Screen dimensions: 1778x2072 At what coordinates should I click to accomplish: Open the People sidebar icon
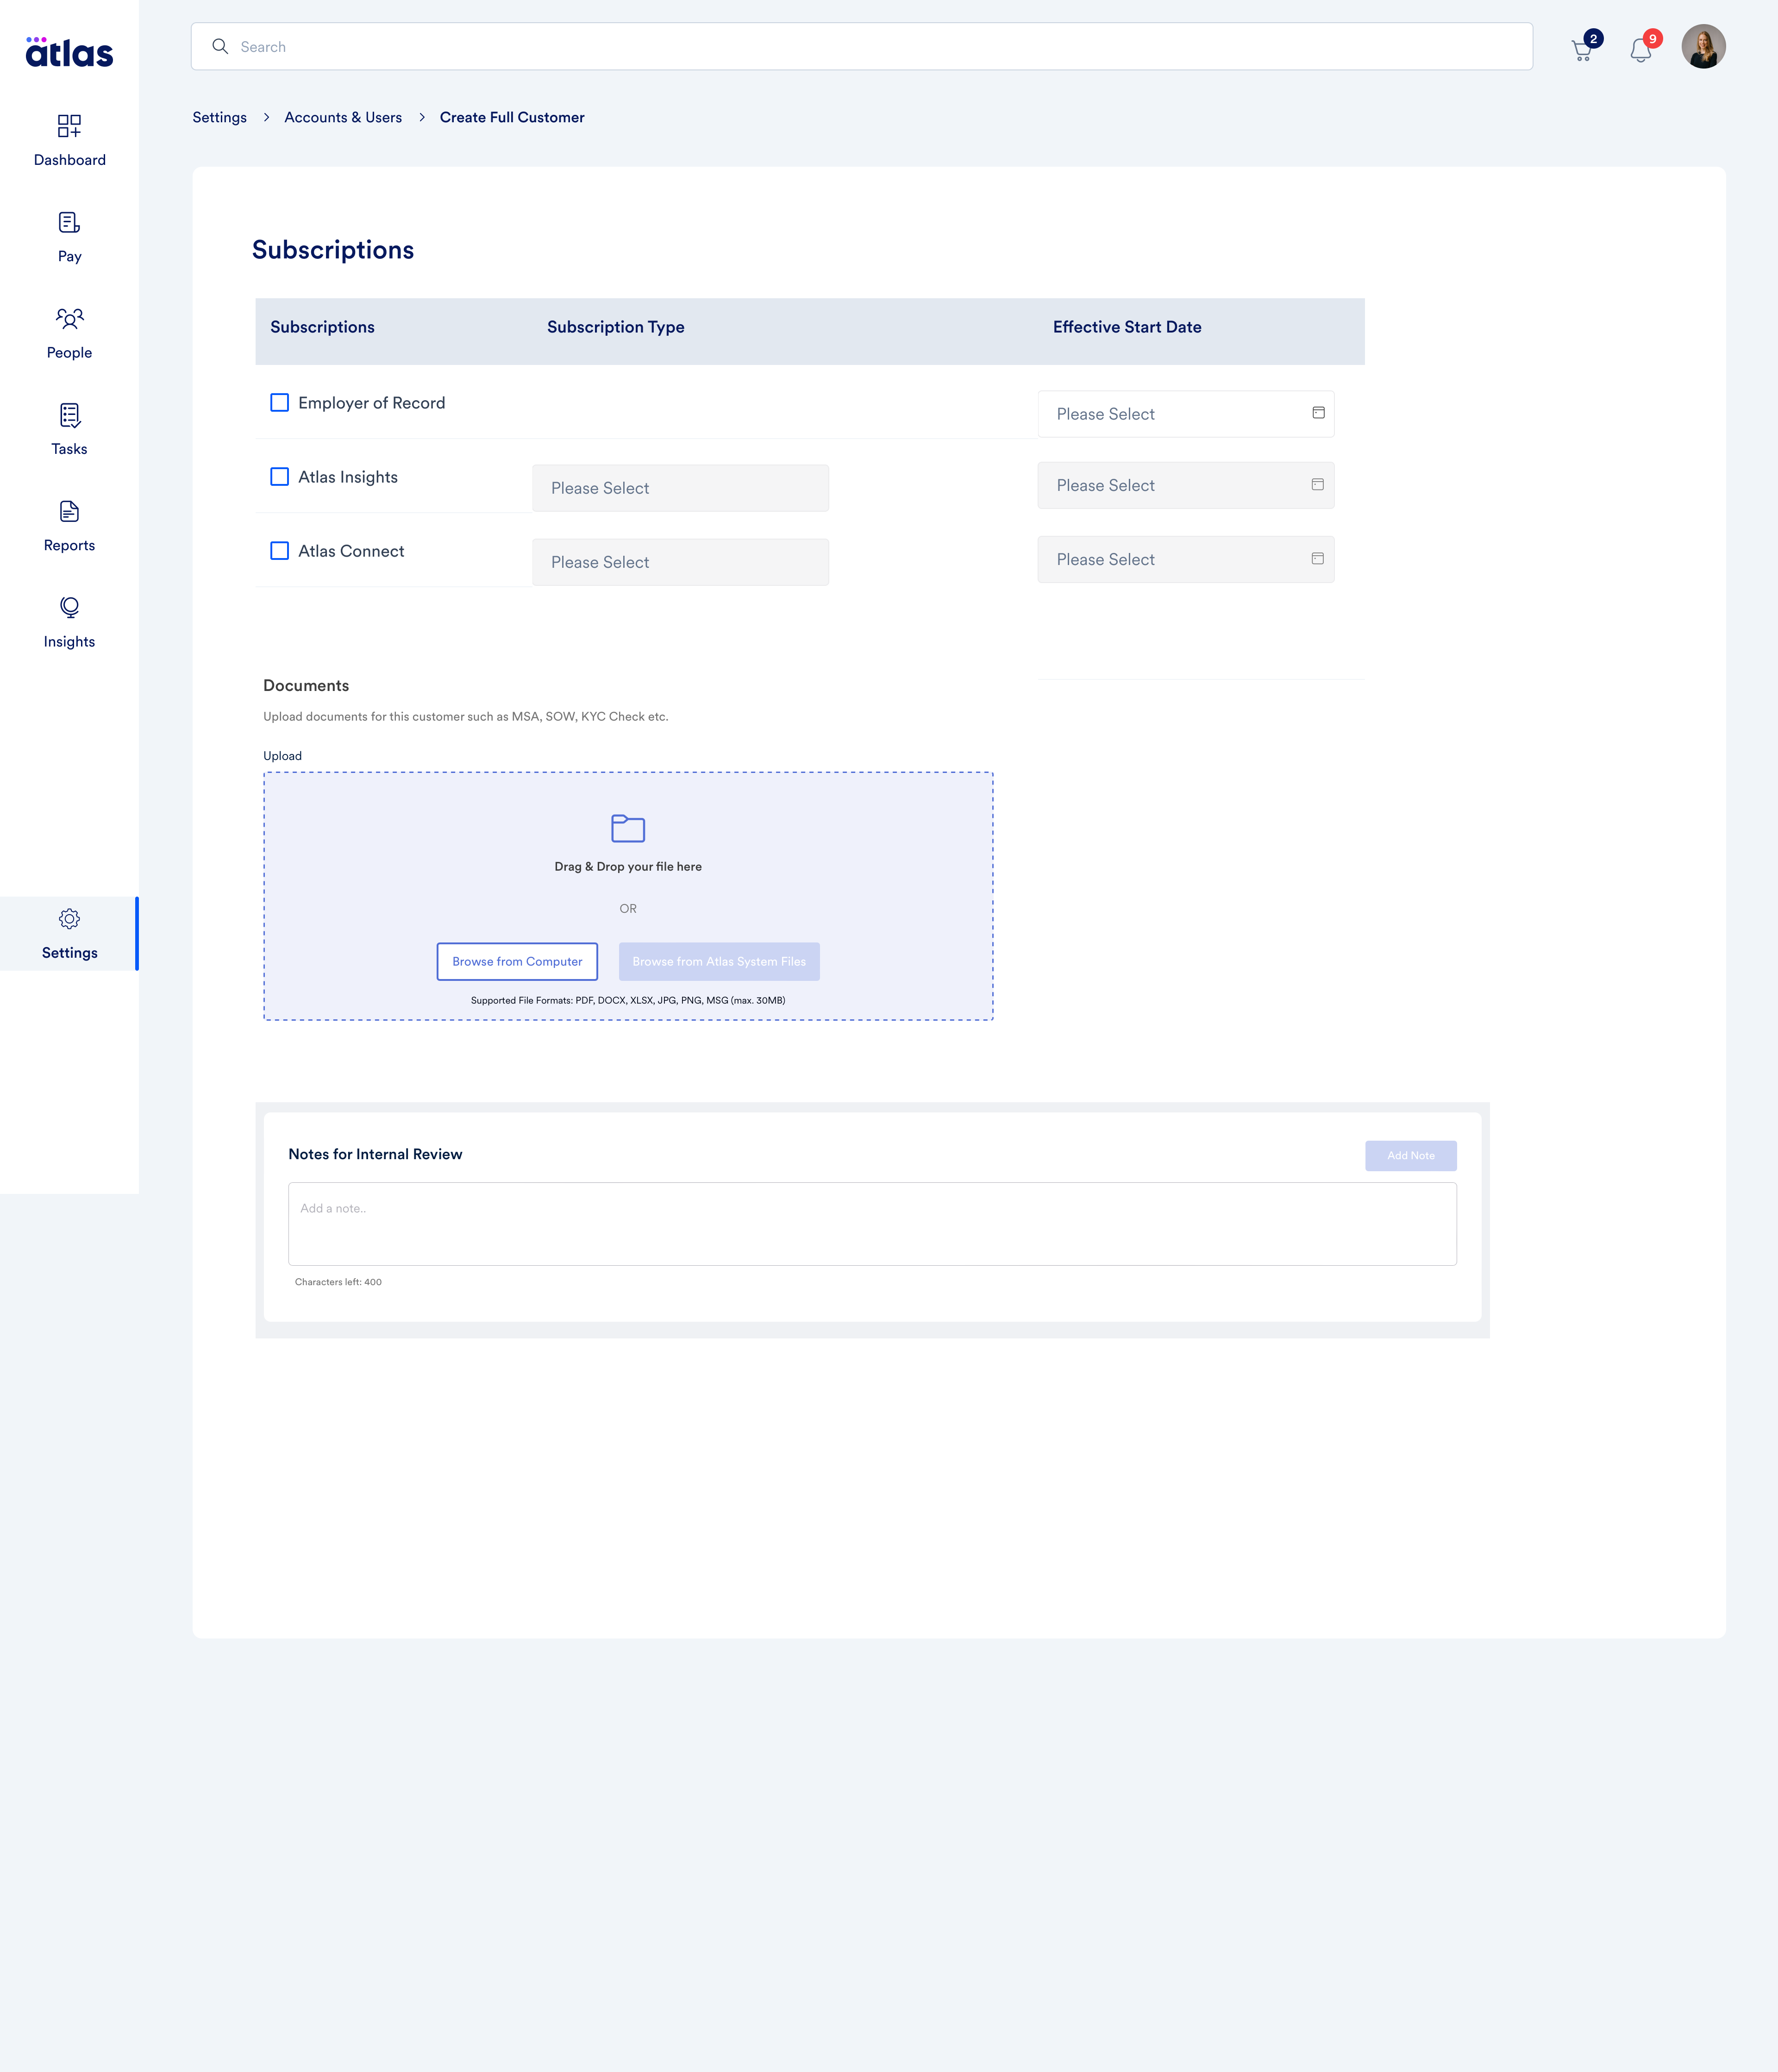click(x=69, y=318)
